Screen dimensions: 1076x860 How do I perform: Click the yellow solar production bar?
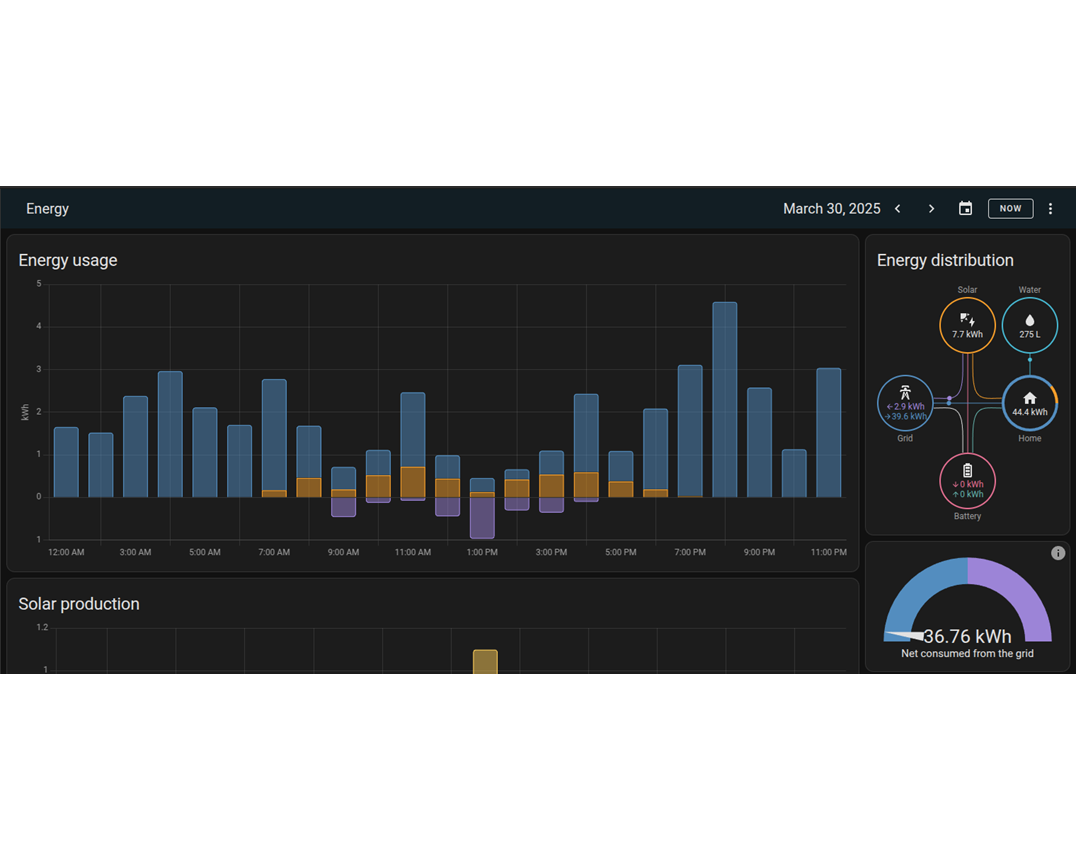[x=485, y=662]
